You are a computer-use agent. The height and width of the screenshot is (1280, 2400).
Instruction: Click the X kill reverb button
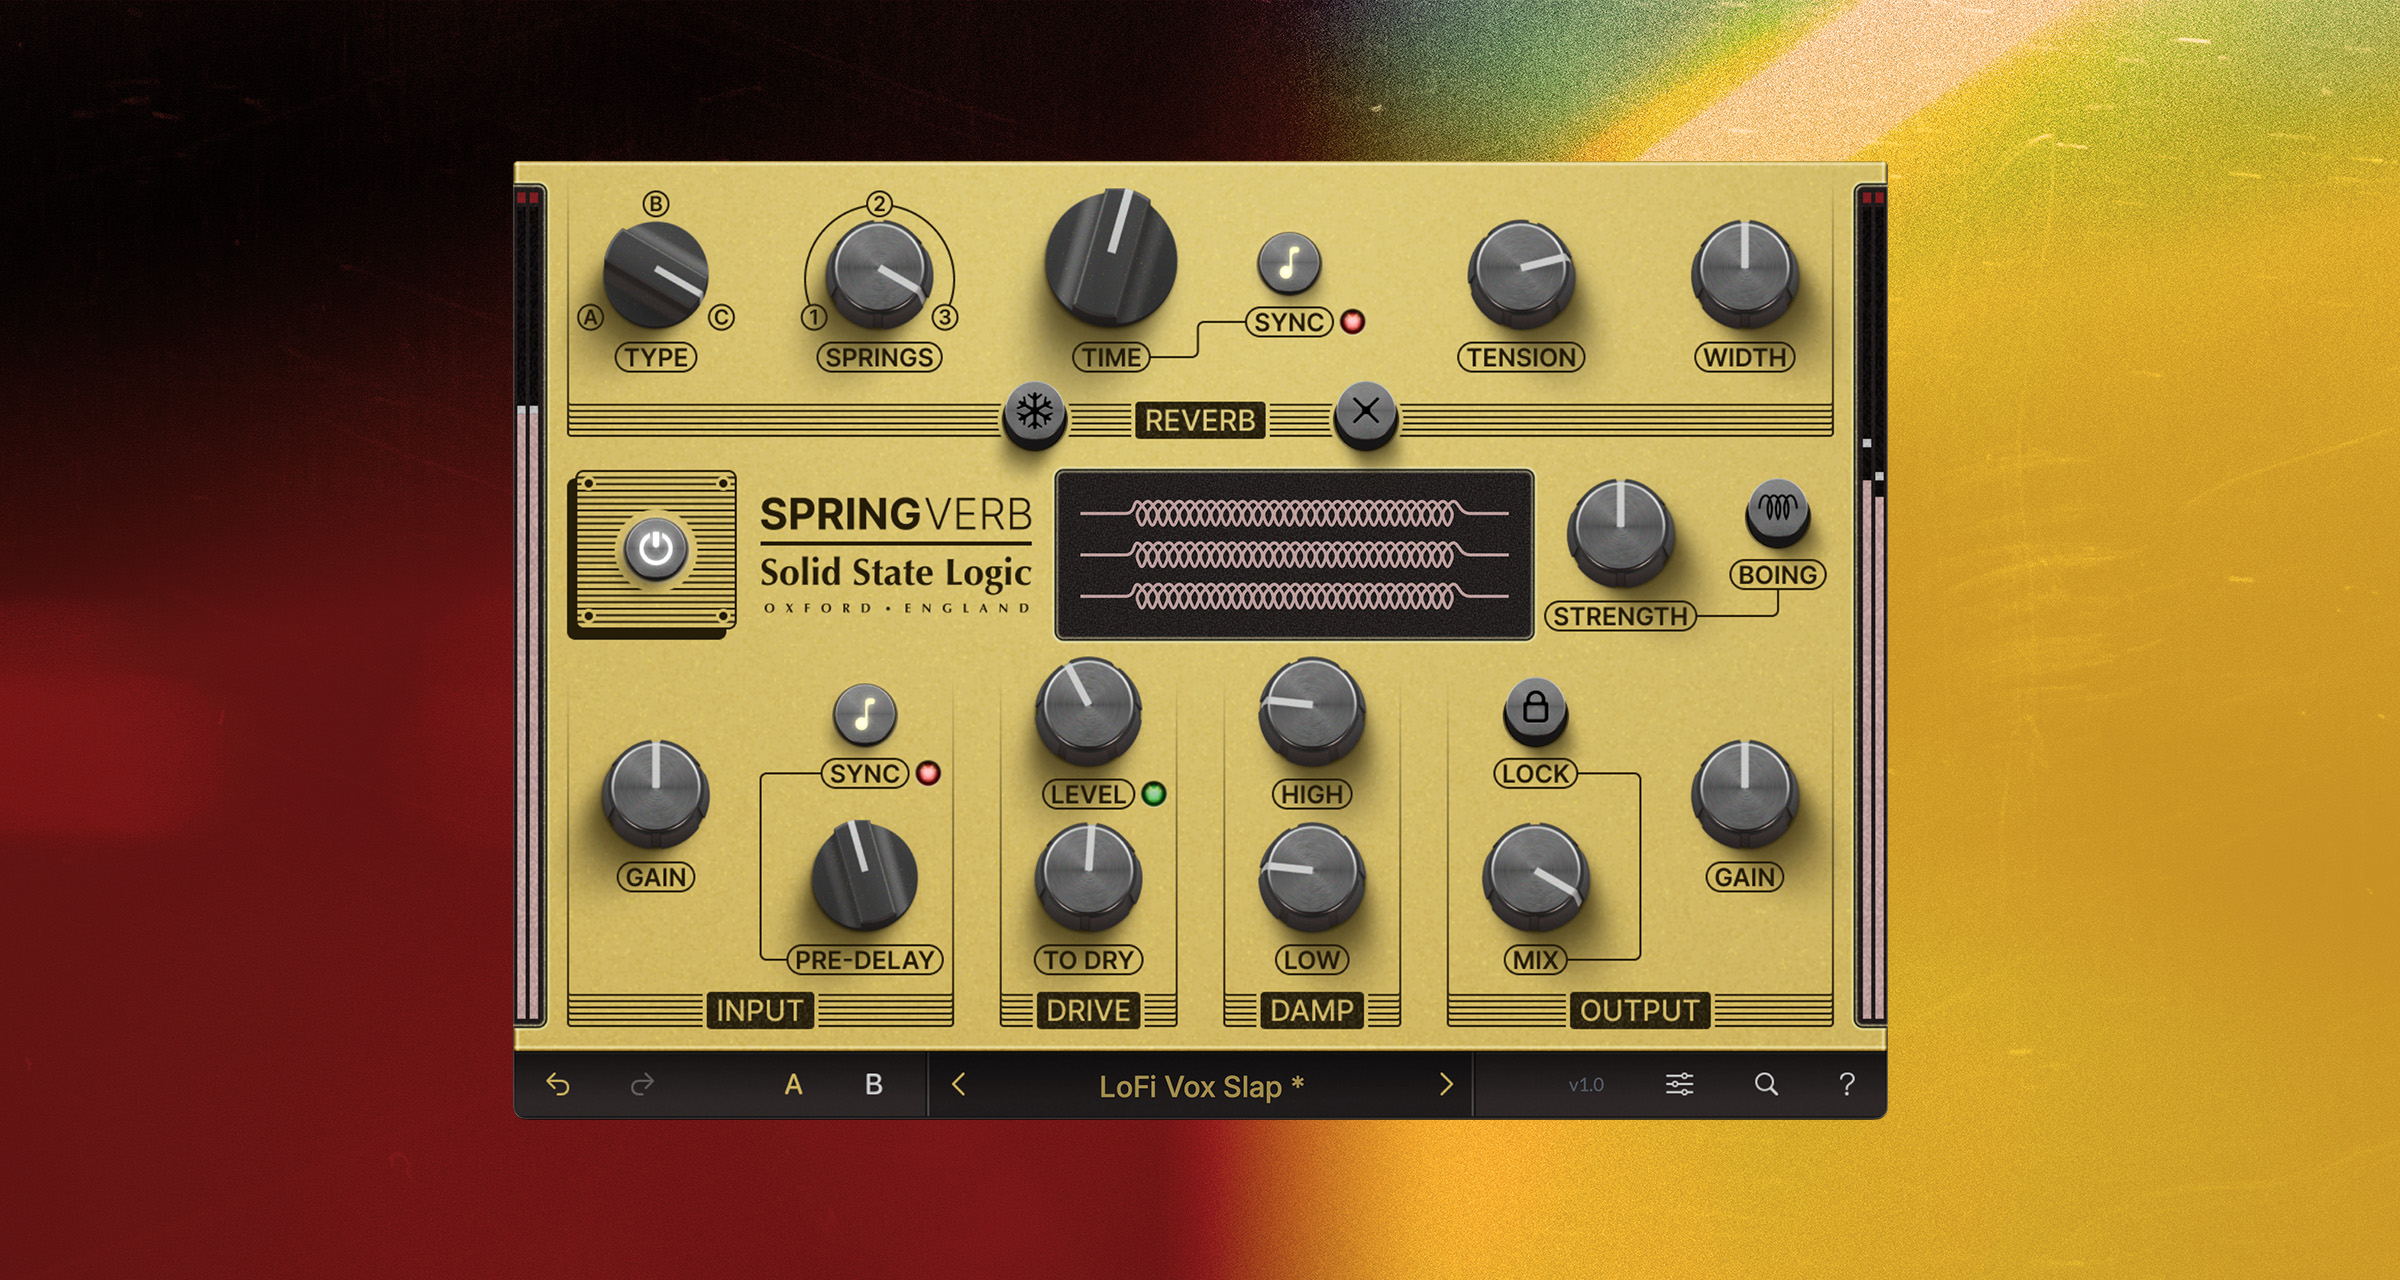pos(1365,411)
